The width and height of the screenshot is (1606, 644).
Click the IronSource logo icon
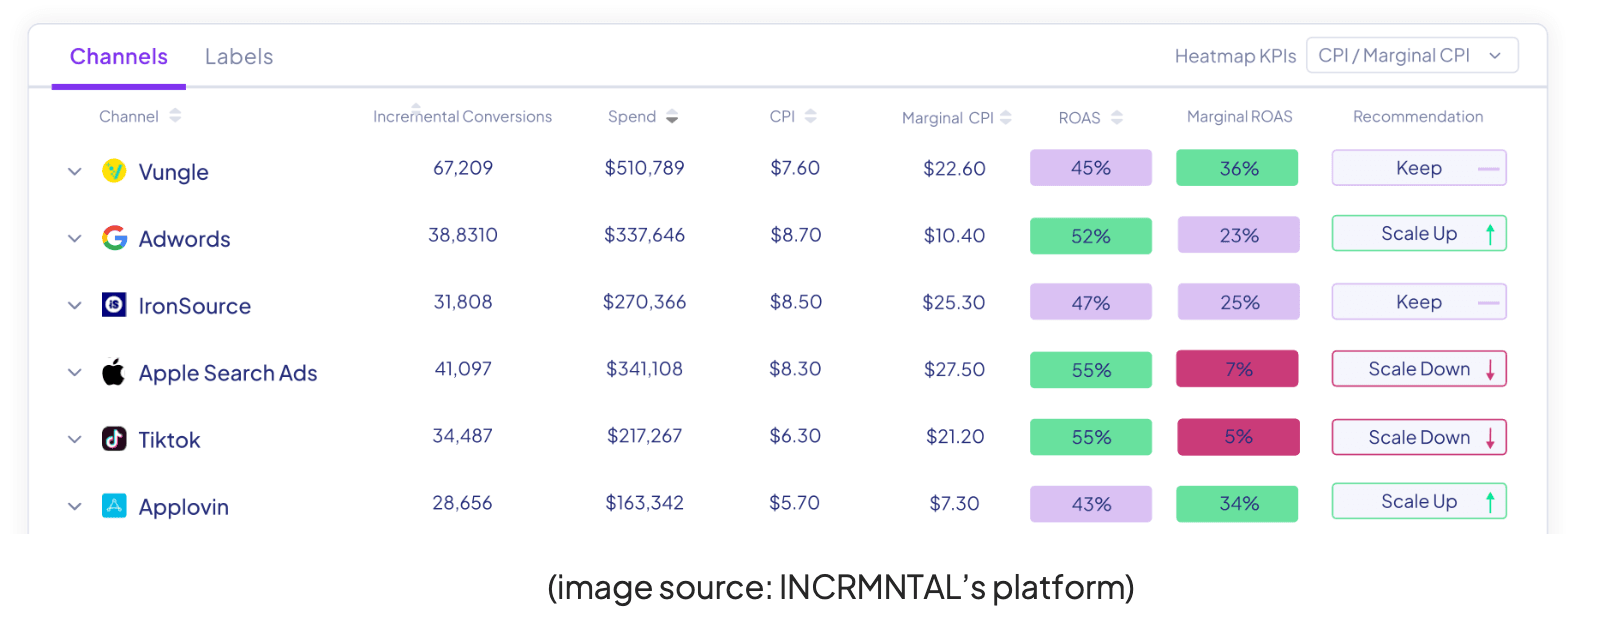click(x=114, y=305)
